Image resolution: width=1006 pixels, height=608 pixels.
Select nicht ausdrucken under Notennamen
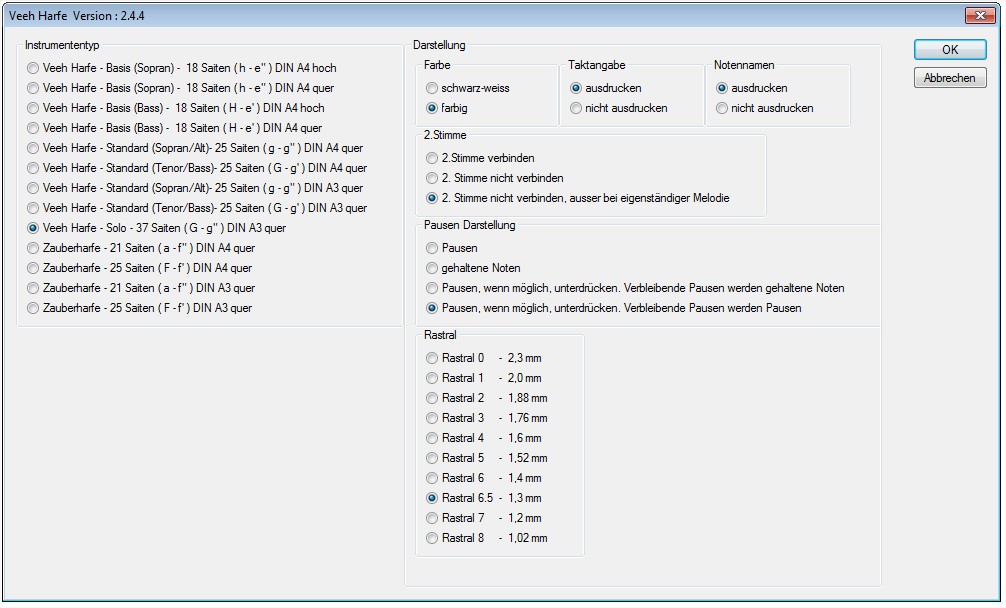point(722,108)
